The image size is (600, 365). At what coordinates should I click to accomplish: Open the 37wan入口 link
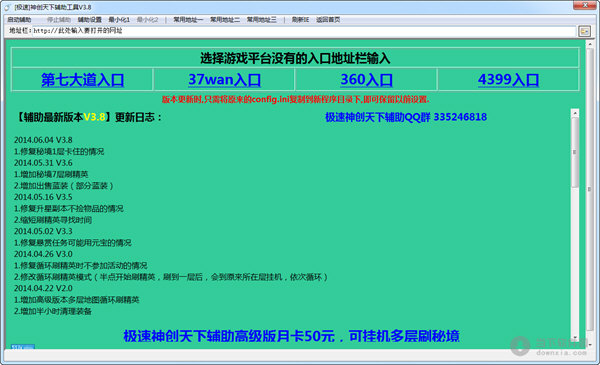coord(224,80)
